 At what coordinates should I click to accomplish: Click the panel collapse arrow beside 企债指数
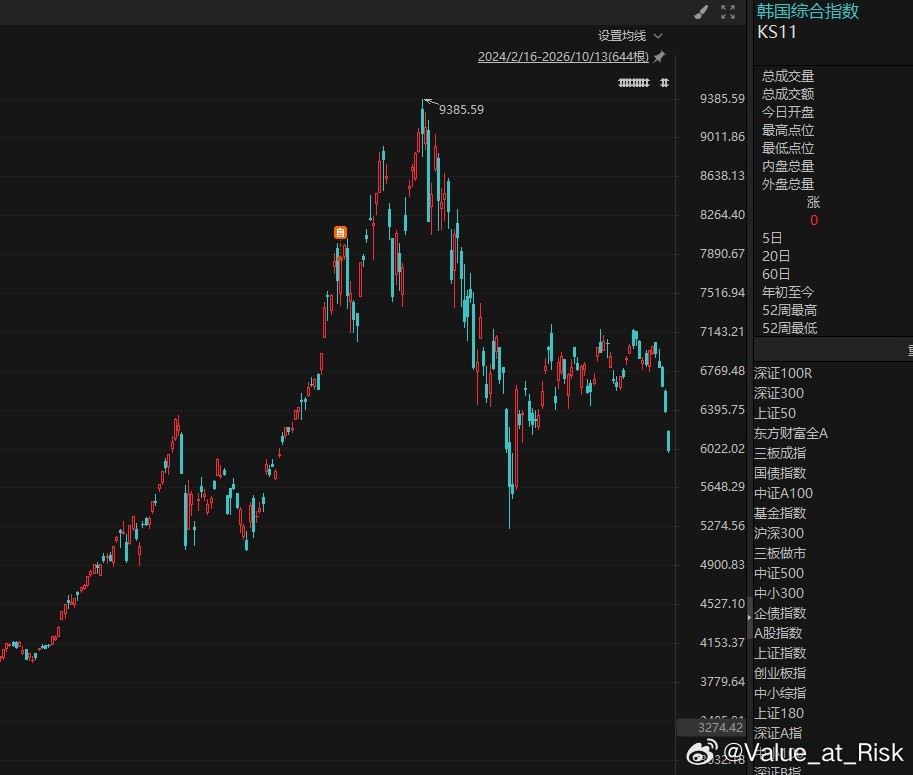[749, 617]
